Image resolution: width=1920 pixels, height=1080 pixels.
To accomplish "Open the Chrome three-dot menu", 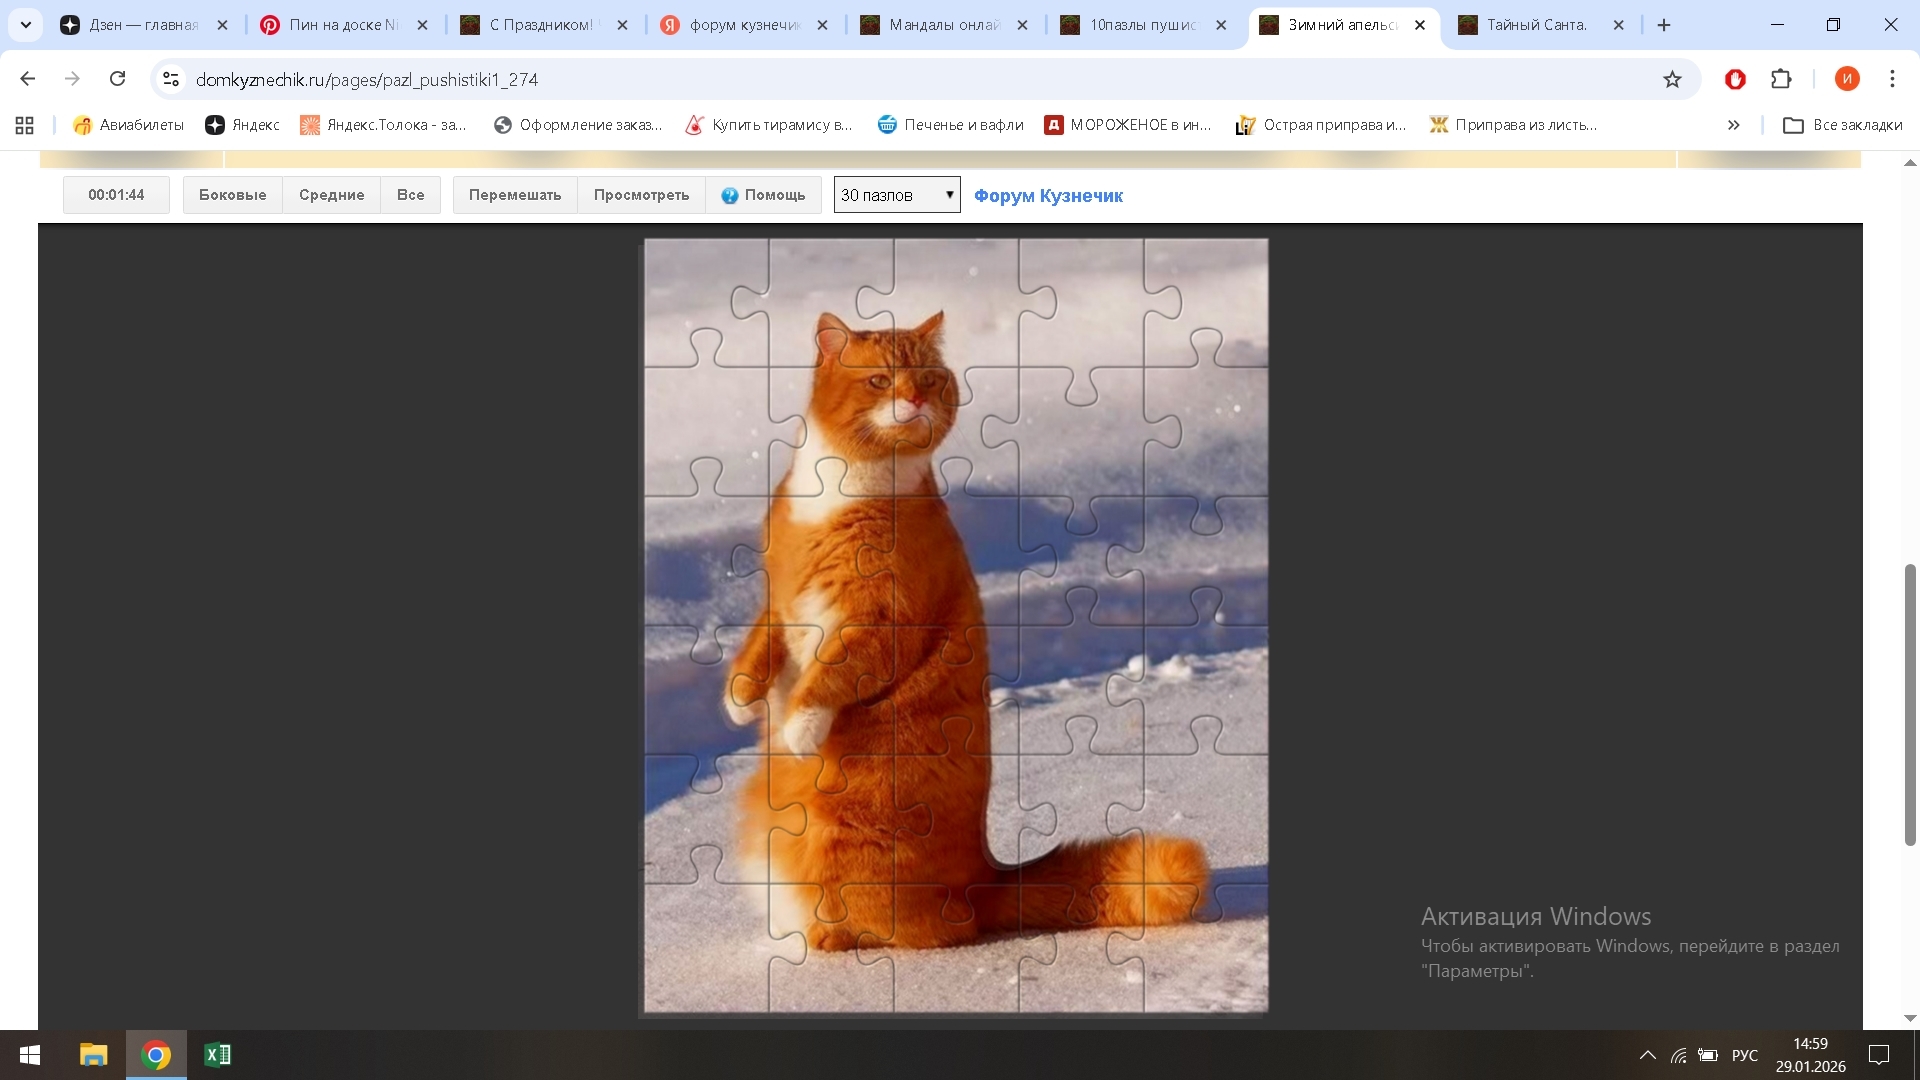I will coord(1892,79).
